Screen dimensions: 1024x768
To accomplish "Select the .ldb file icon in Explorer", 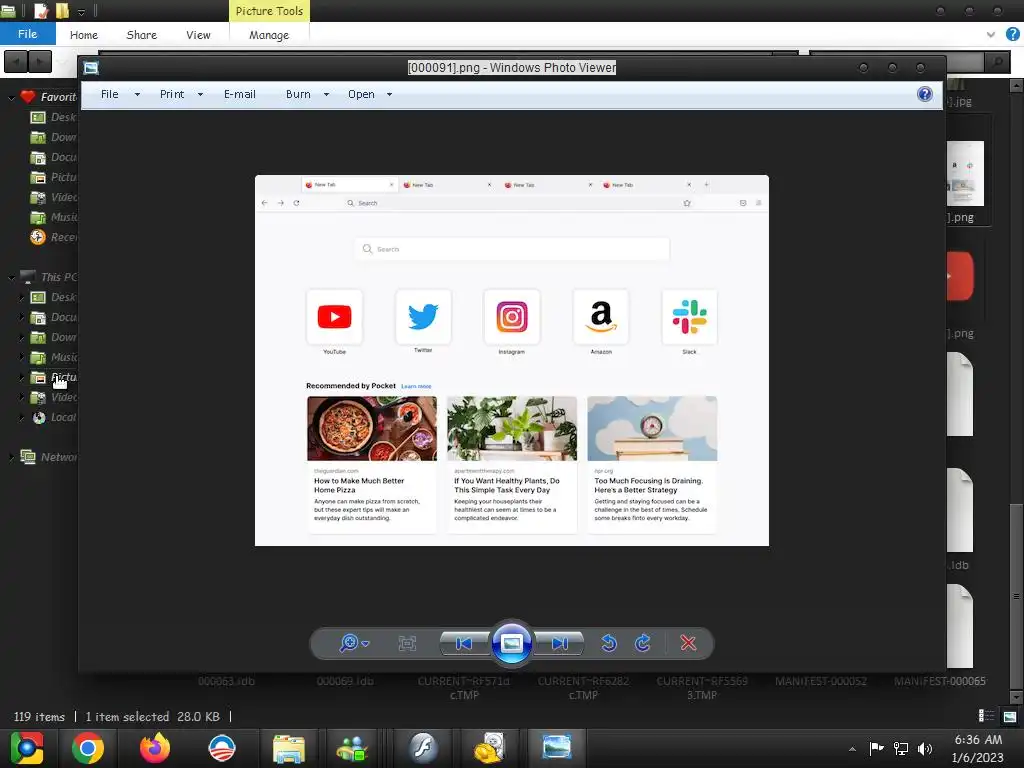I will click(959, 511).
